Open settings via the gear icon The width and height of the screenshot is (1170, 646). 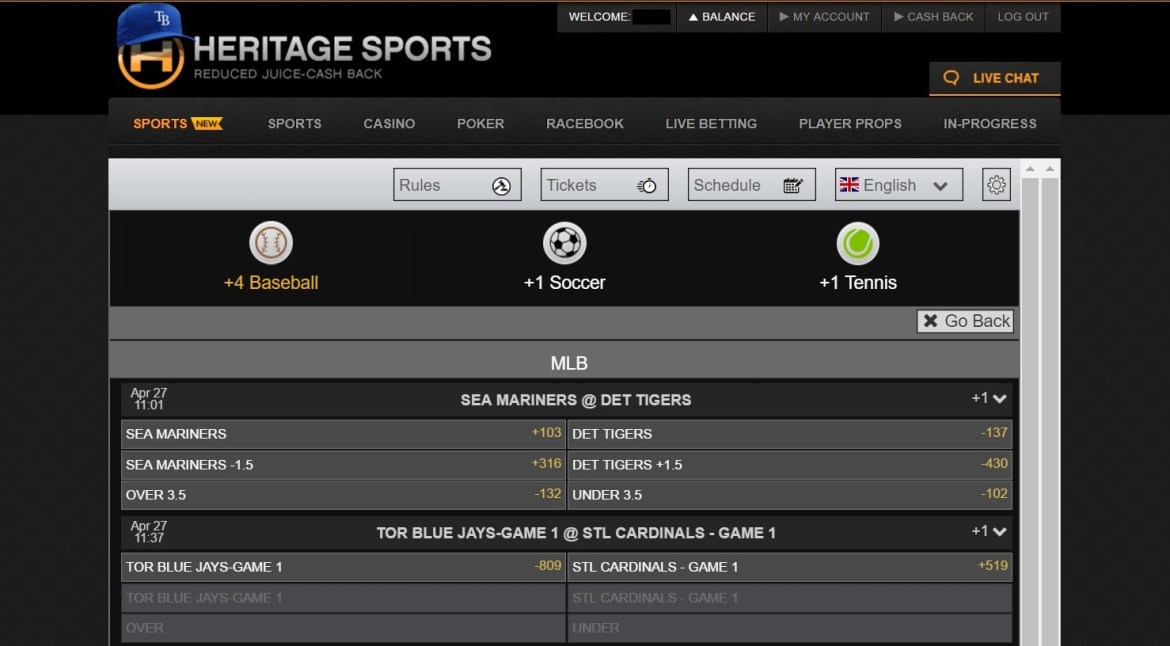pyautogui.click(x=996, y=185)
